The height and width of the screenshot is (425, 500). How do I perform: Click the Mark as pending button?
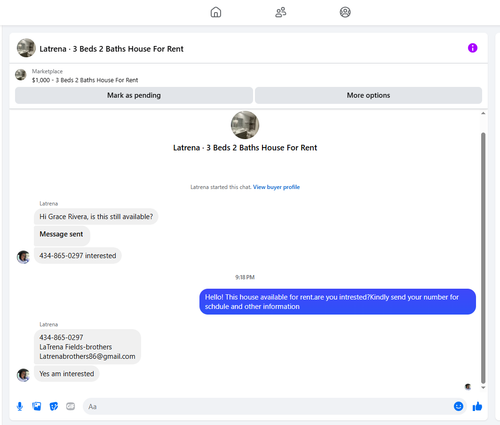(x=134, y=95)
